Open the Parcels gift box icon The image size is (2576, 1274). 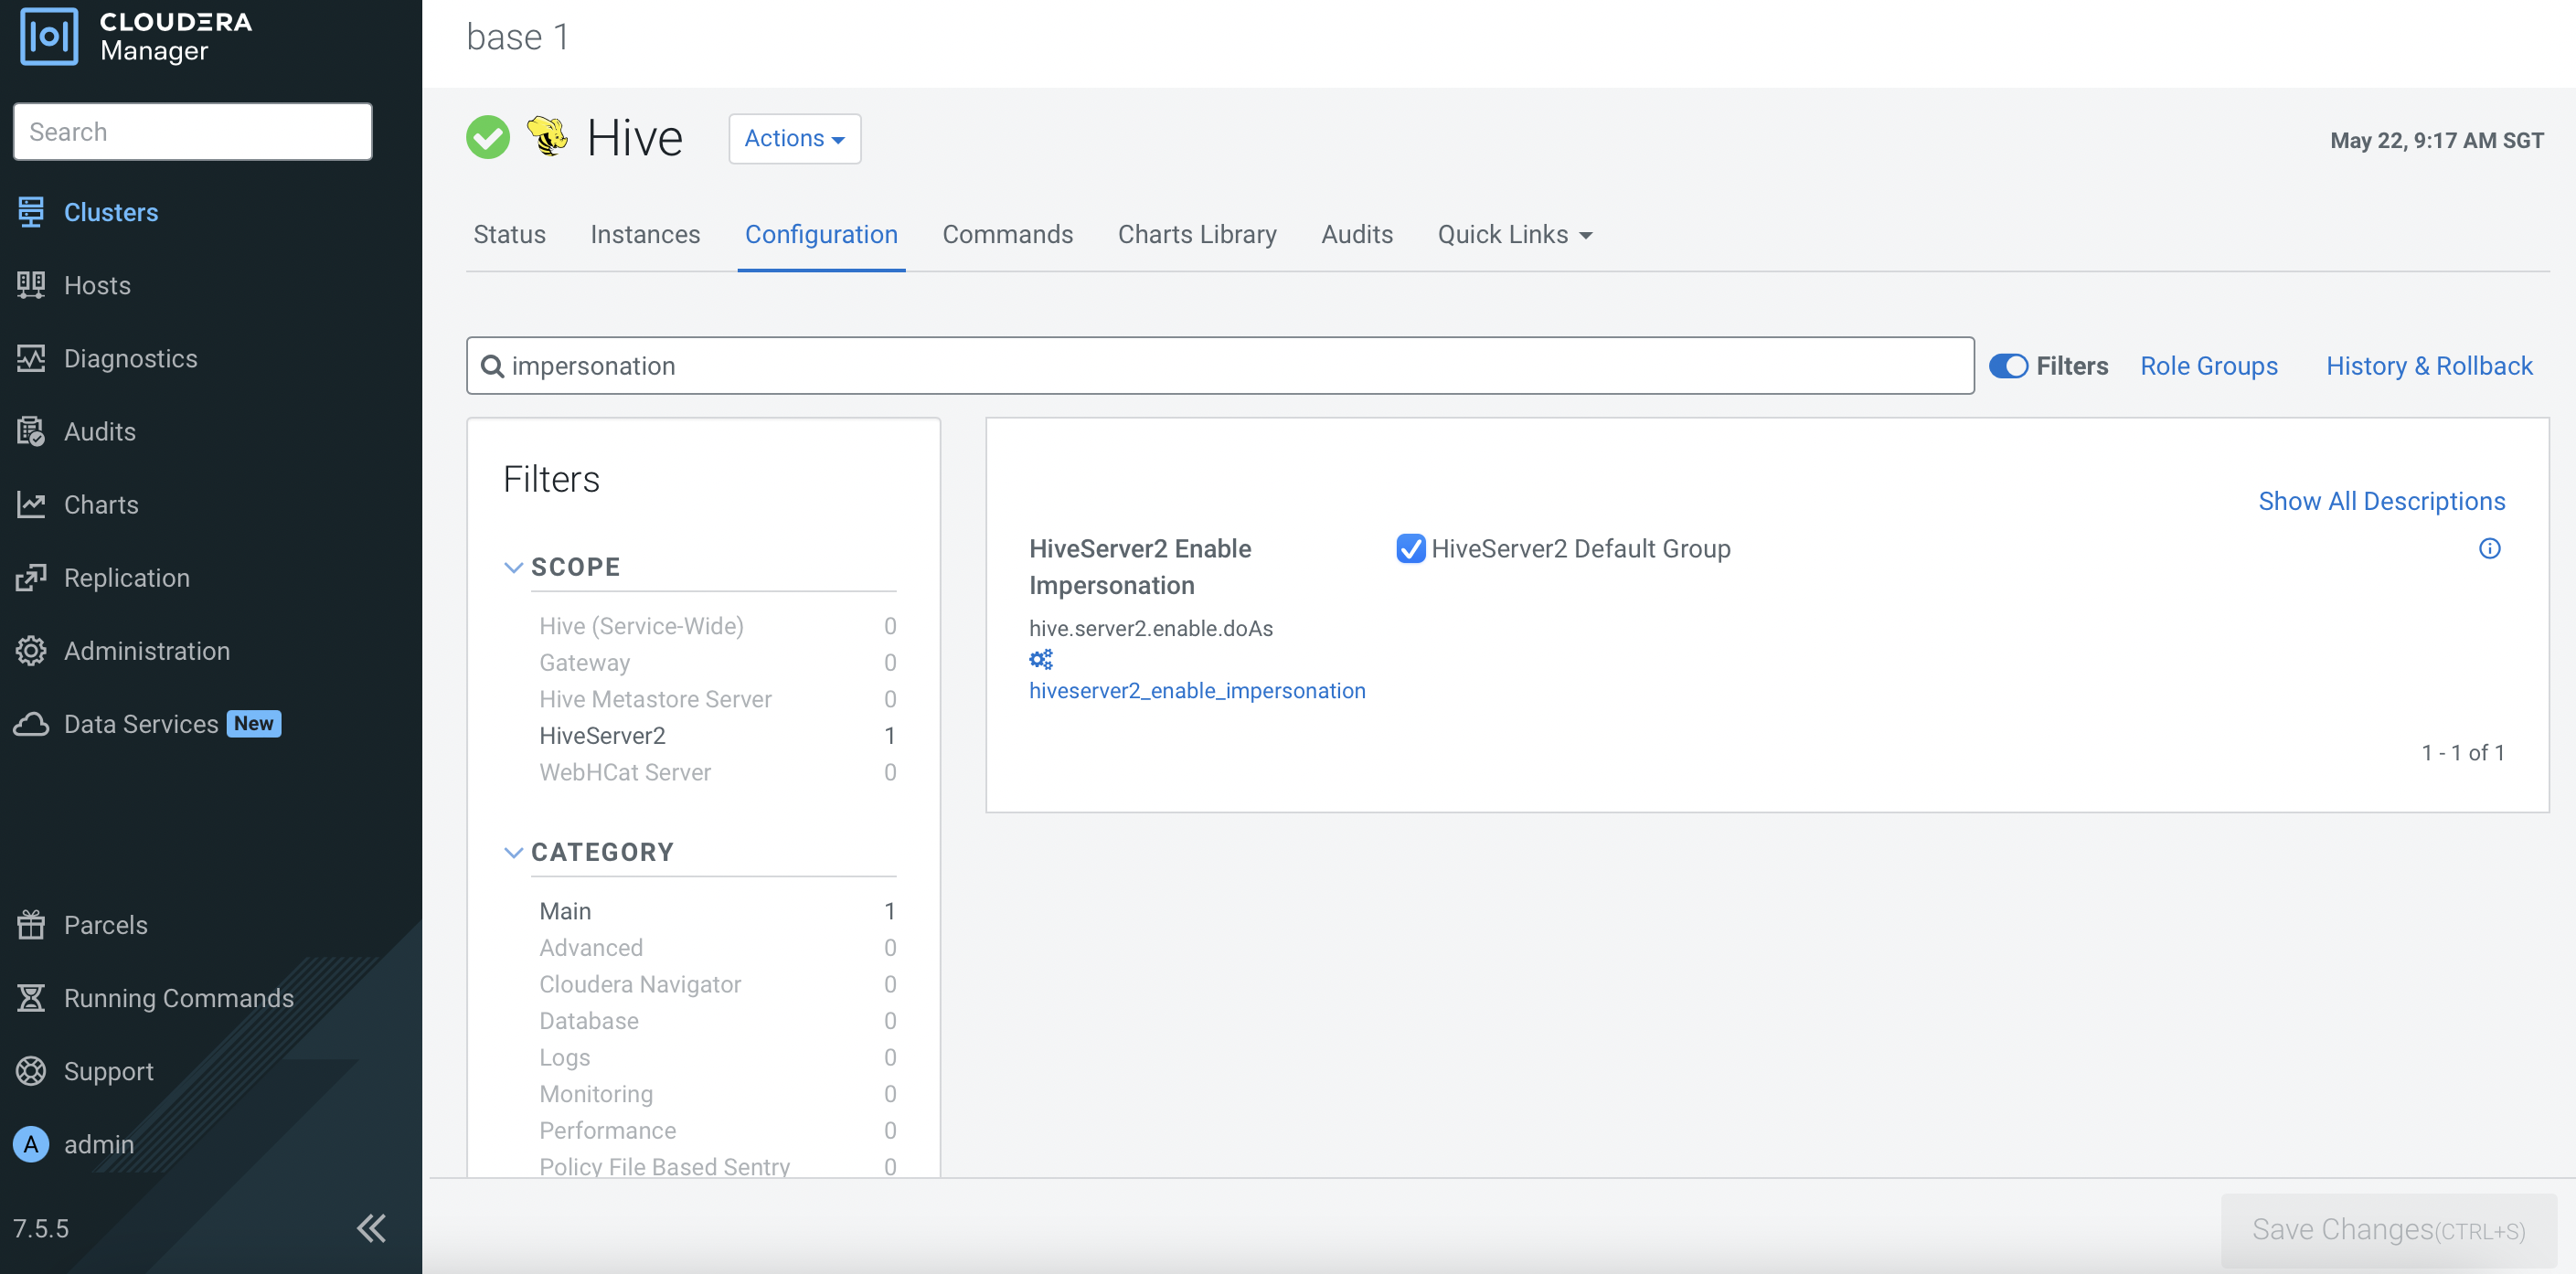(31, 925)
